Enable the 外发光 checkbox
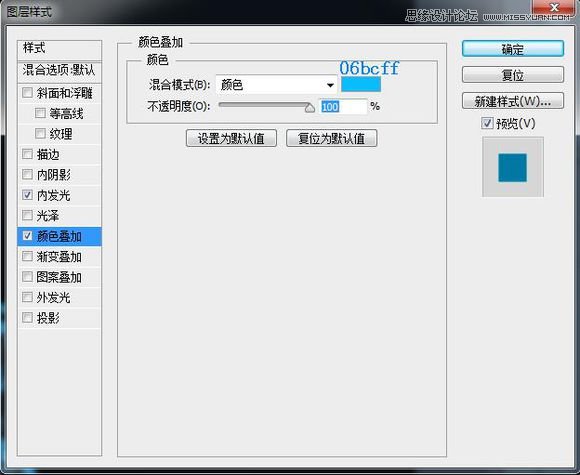This screenshot has height=475, width=580. click(x=27, y=297)
